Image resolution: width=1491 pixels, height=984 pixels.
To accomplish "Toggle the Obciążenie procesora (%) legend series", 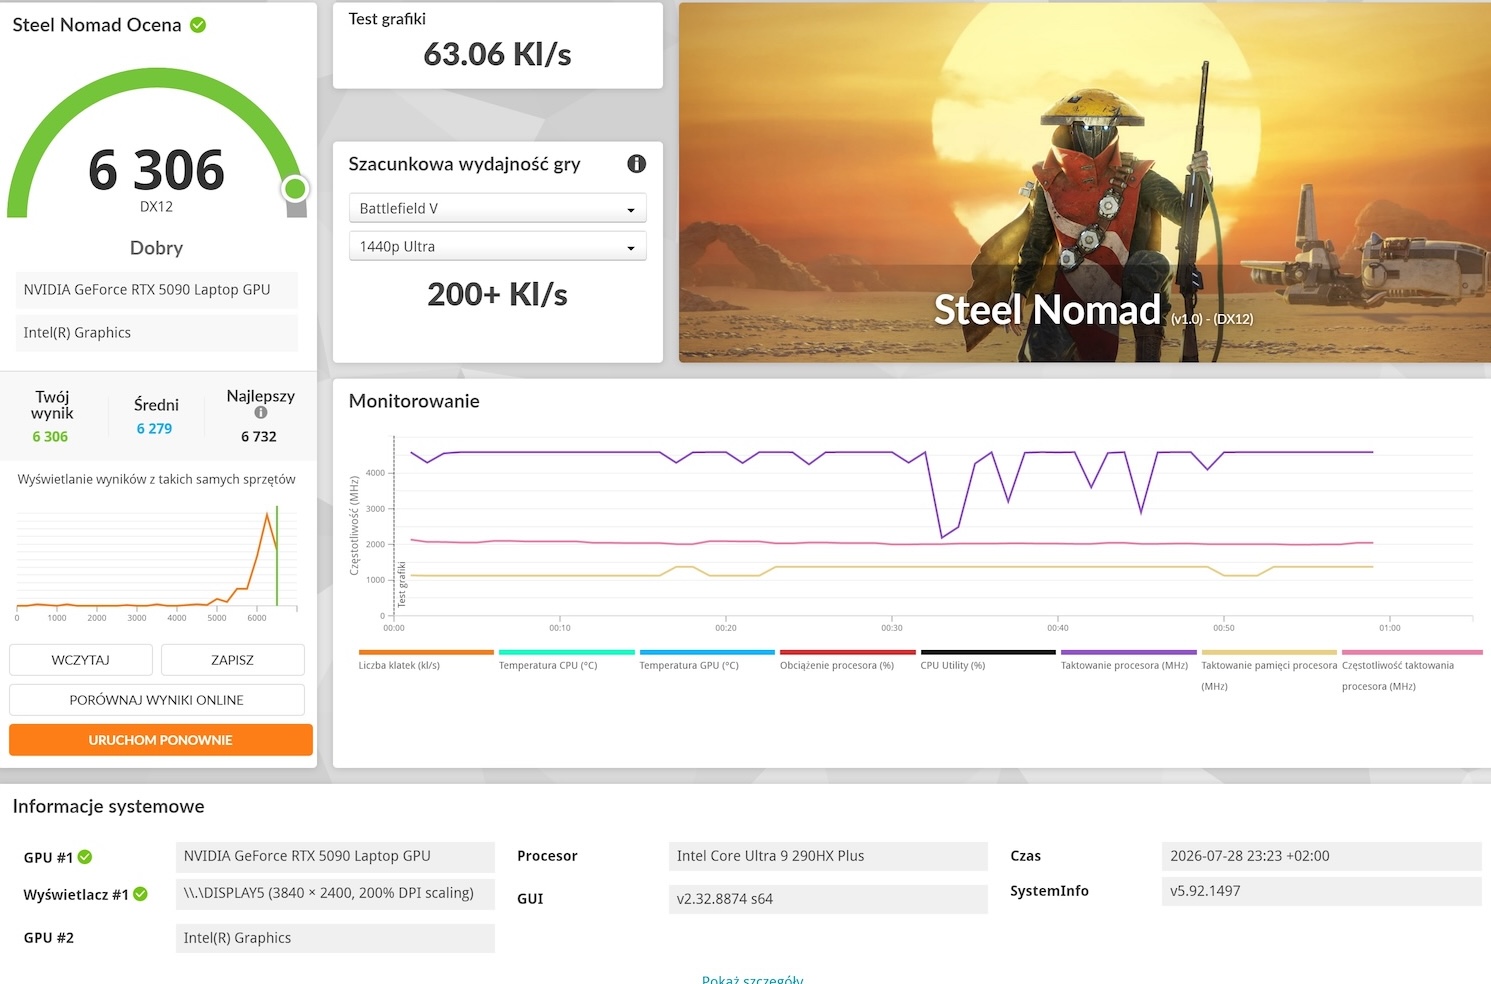I will (847, 660).
